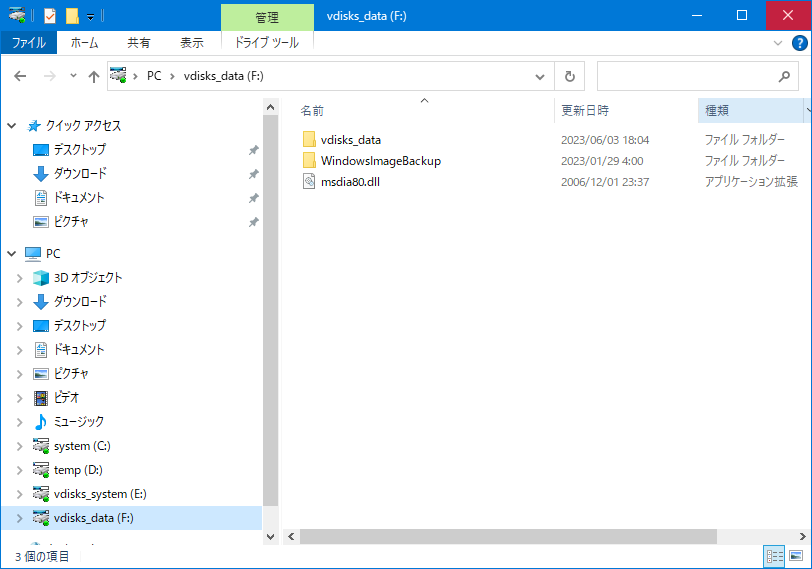Select the WindowsImageBackup folder

coord(381,161)
